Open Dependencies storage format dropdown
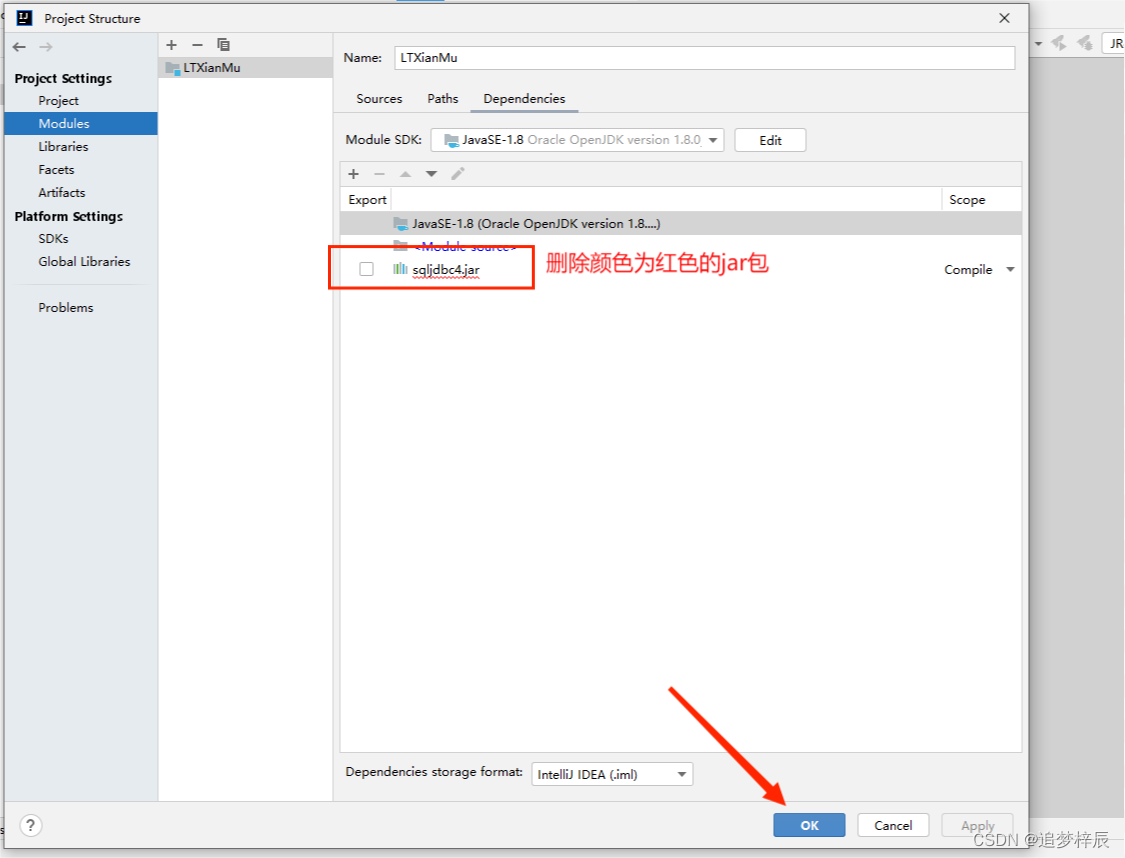 tap(612, 774)
